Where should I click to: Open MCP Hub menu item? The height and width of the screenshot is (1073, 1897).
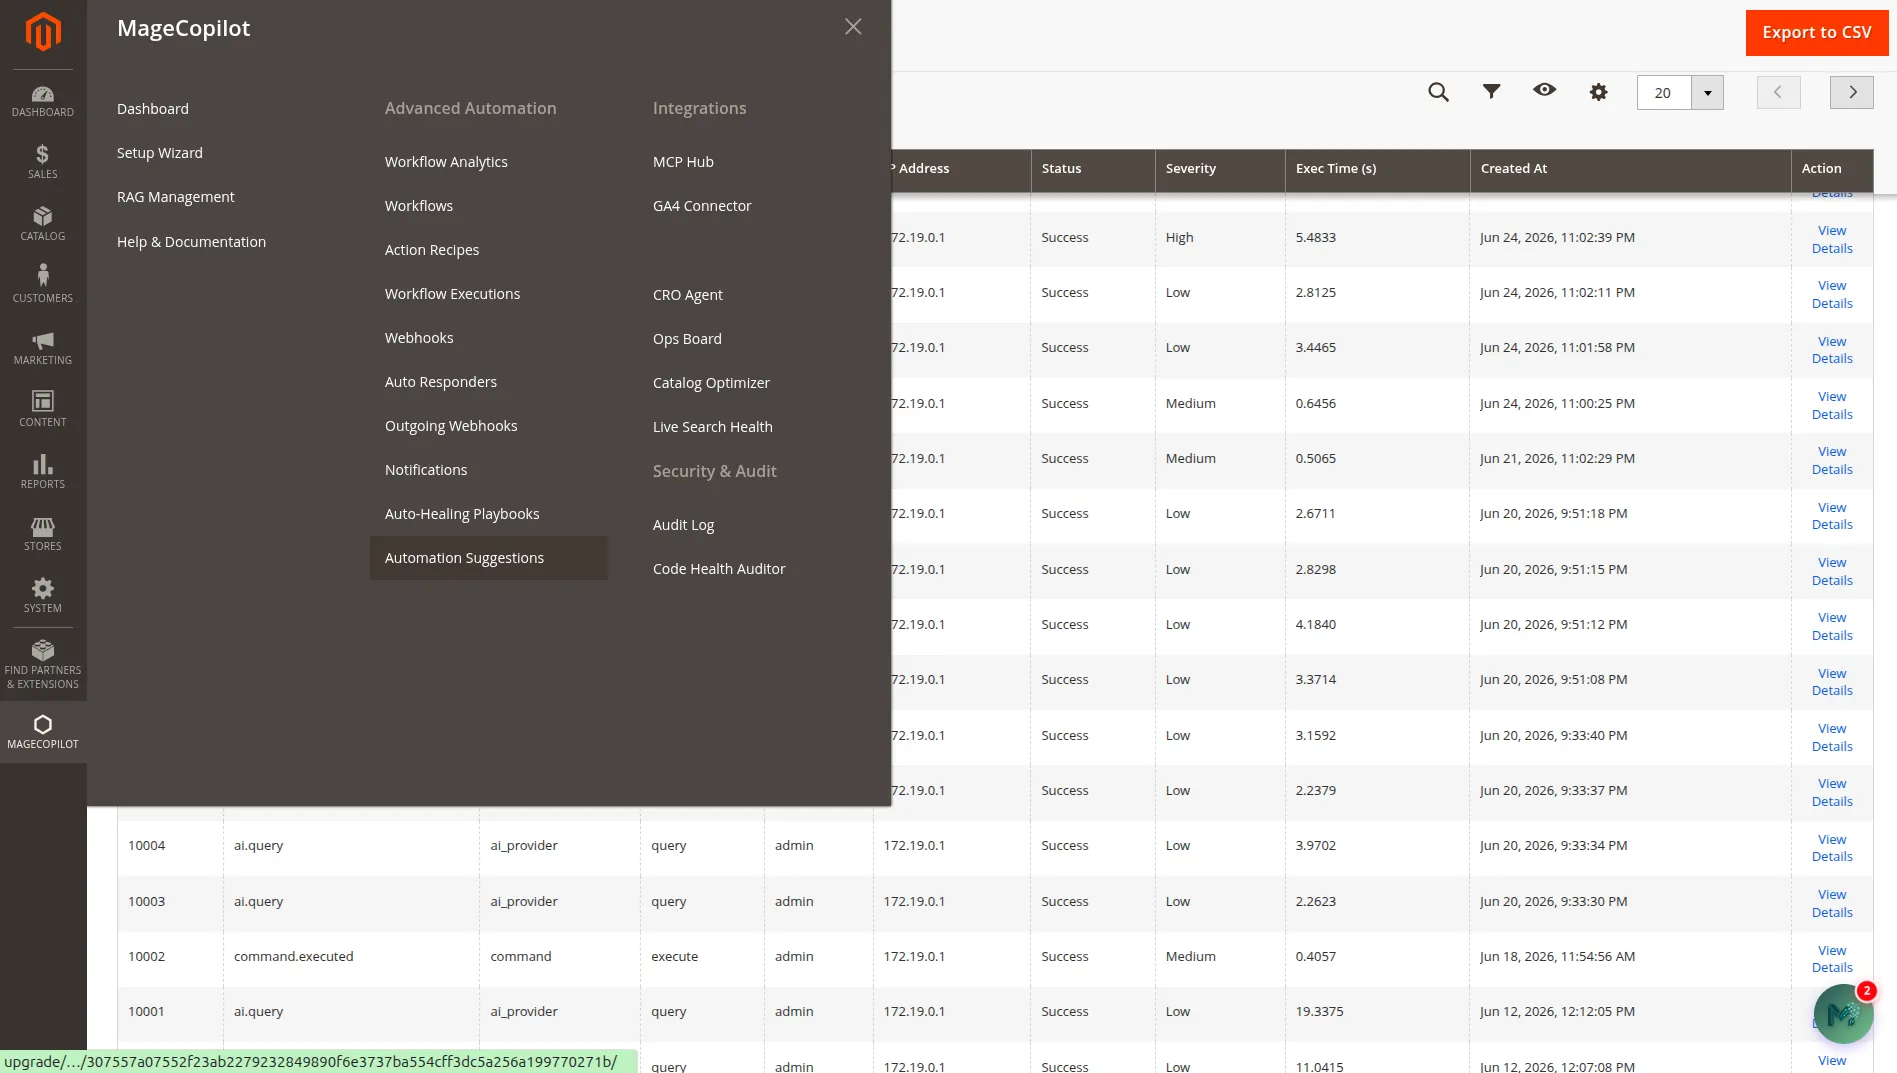click(683, 162)
